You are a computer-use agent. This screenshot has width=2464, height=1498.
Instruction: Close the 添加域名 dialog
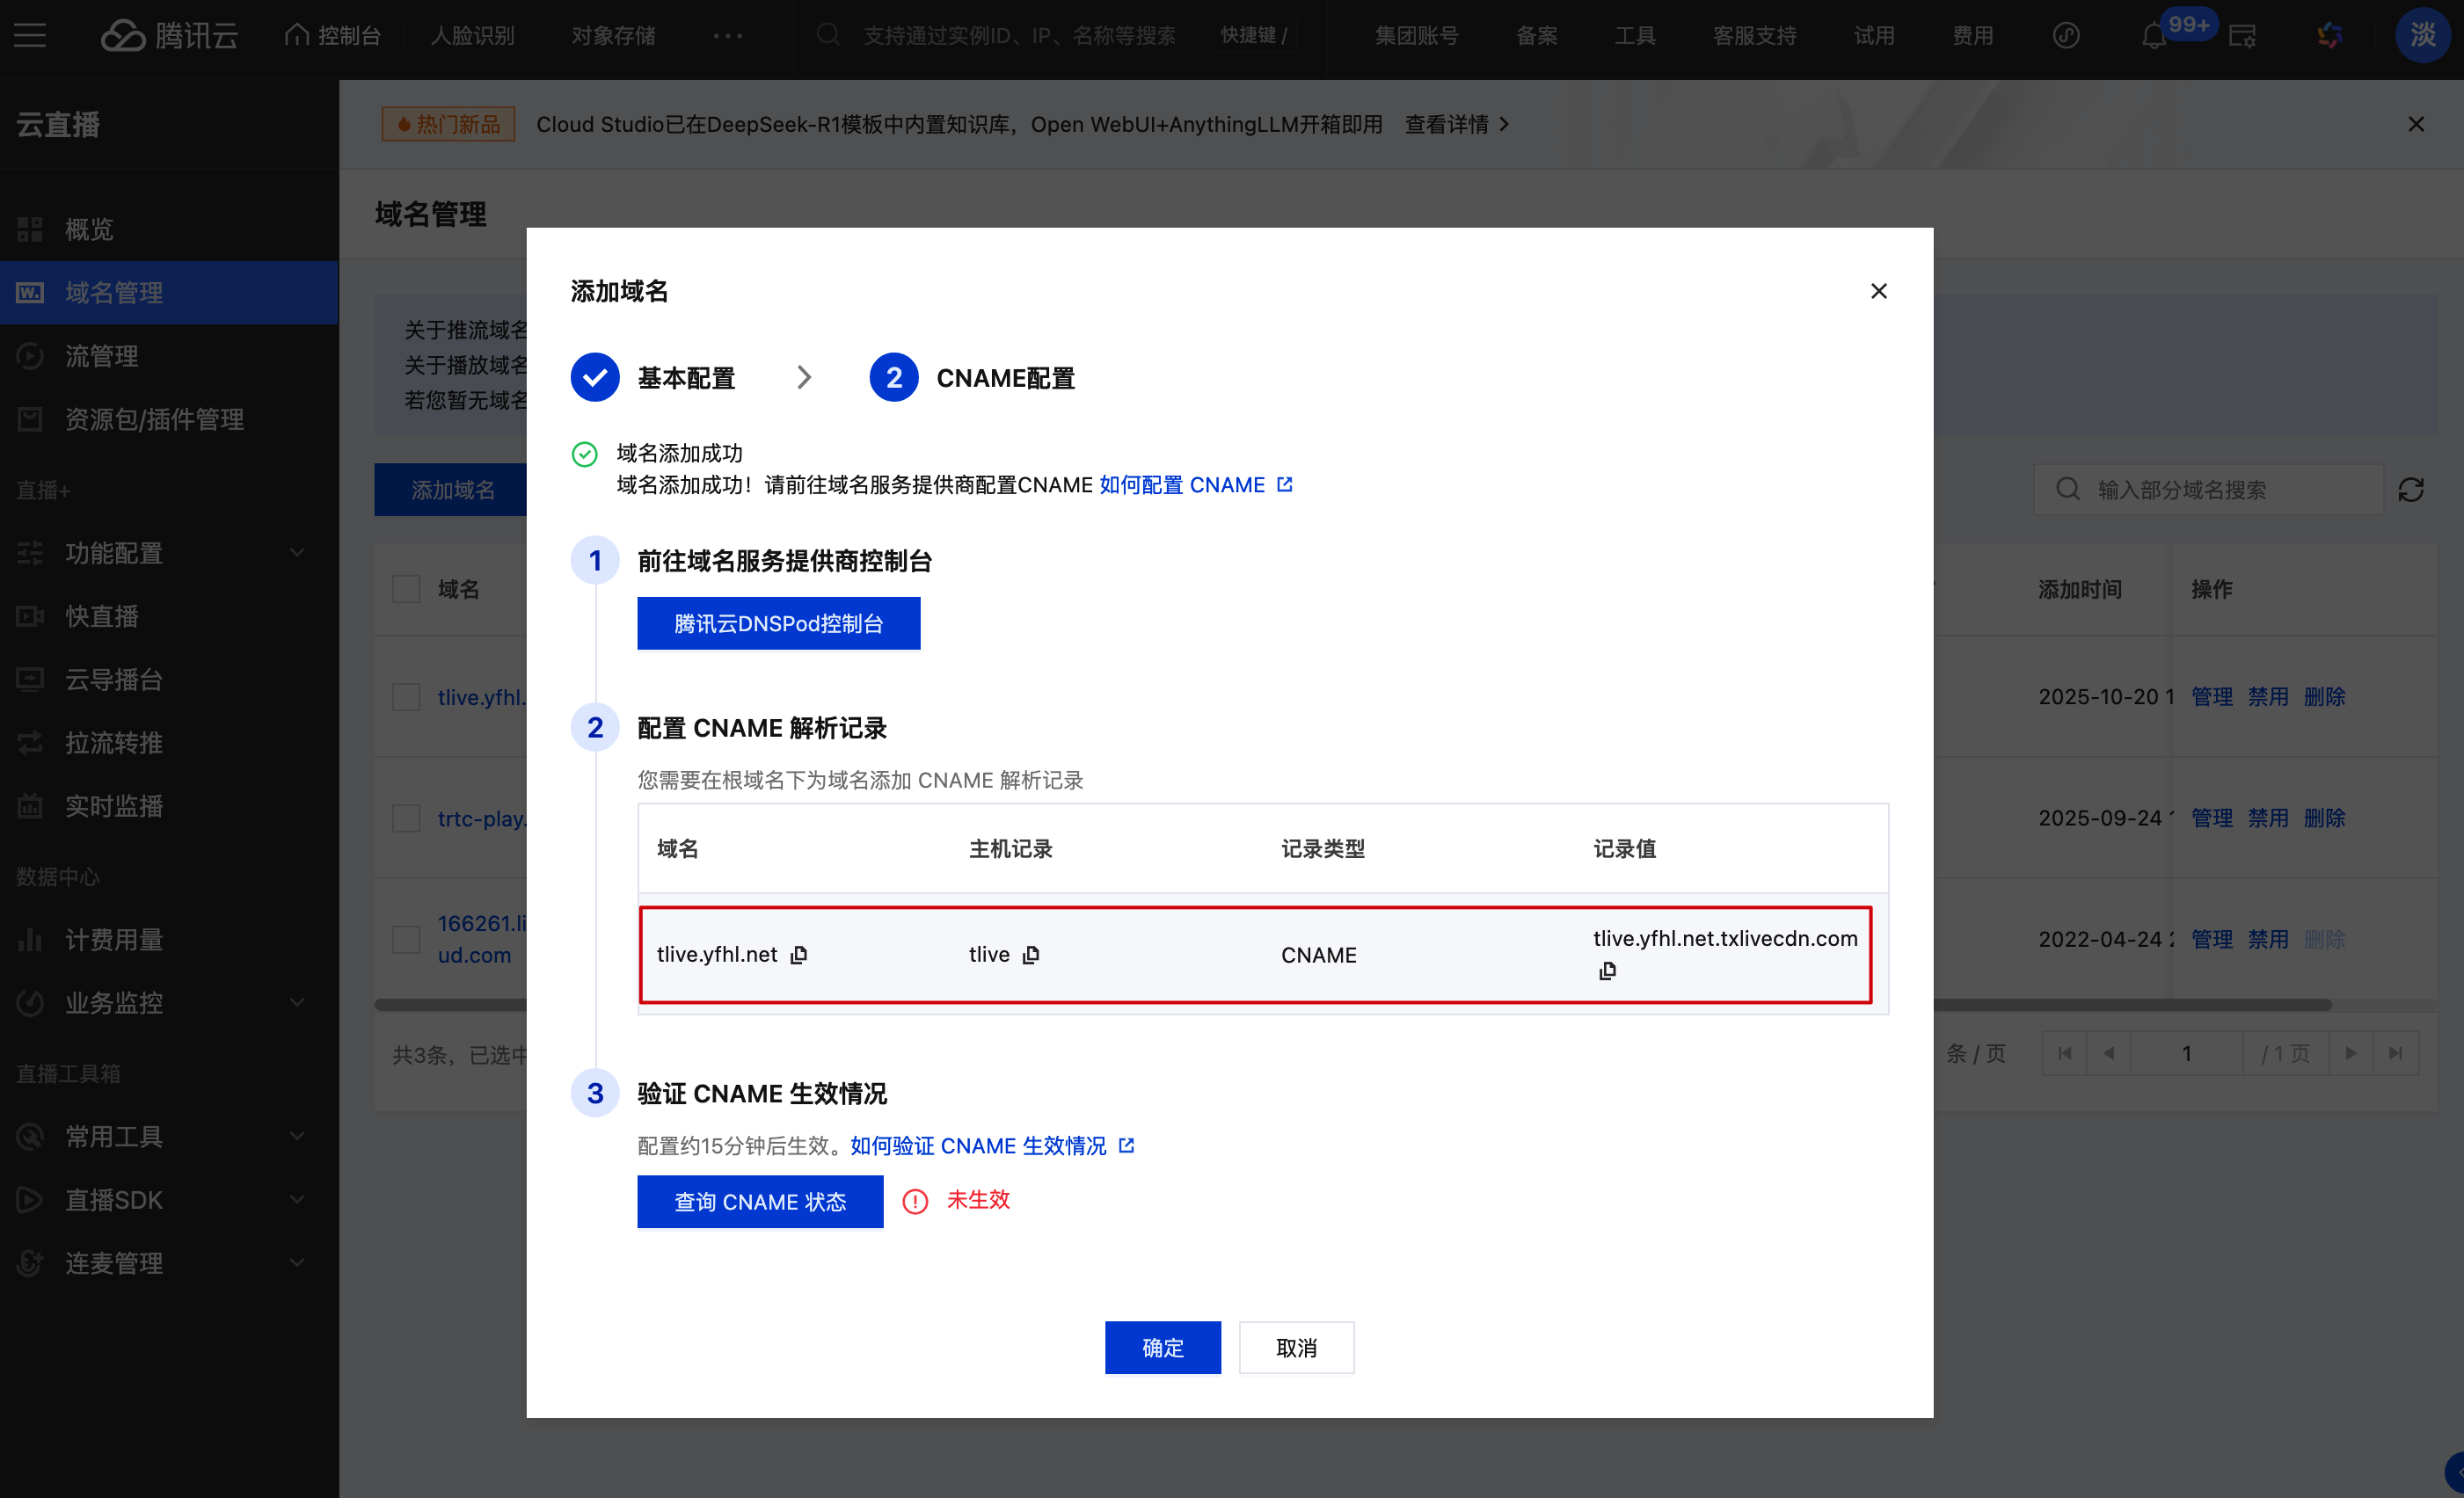(x=1878, y=291)
